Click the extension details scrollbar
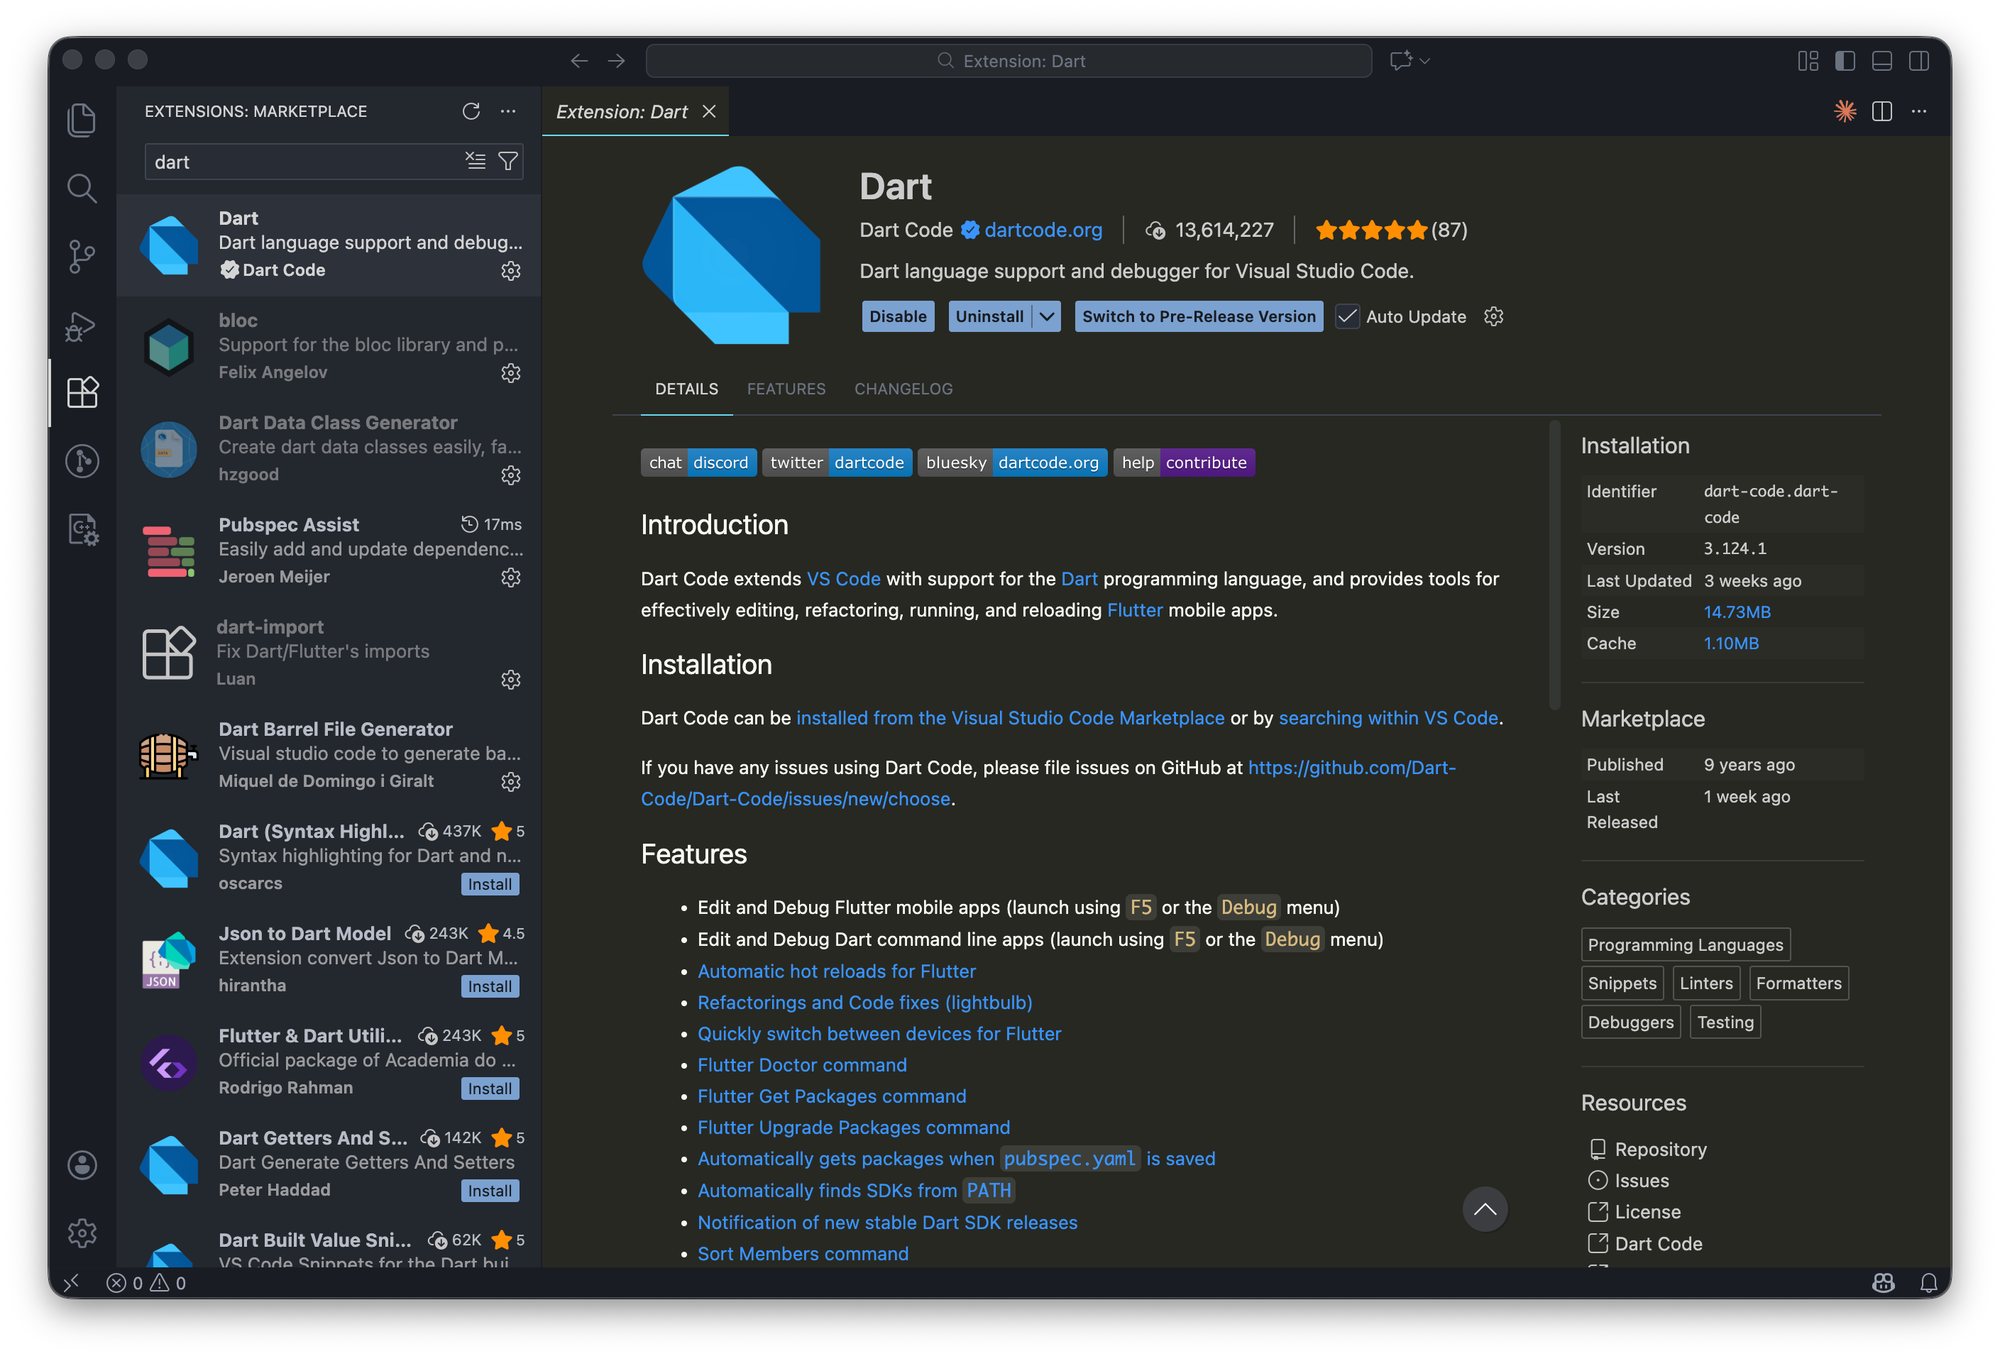 (x=1554, y=565)
